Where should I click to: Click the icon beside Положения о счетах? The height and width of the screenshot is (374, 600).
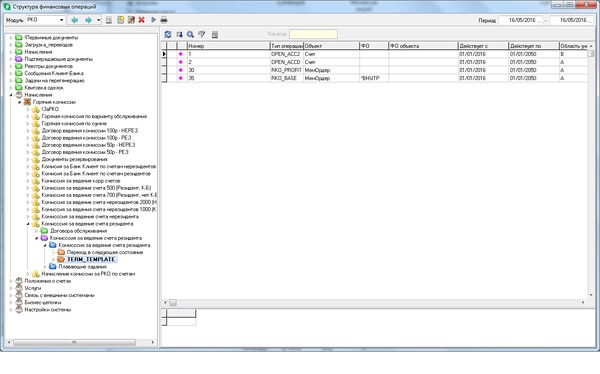pos(19,281)
